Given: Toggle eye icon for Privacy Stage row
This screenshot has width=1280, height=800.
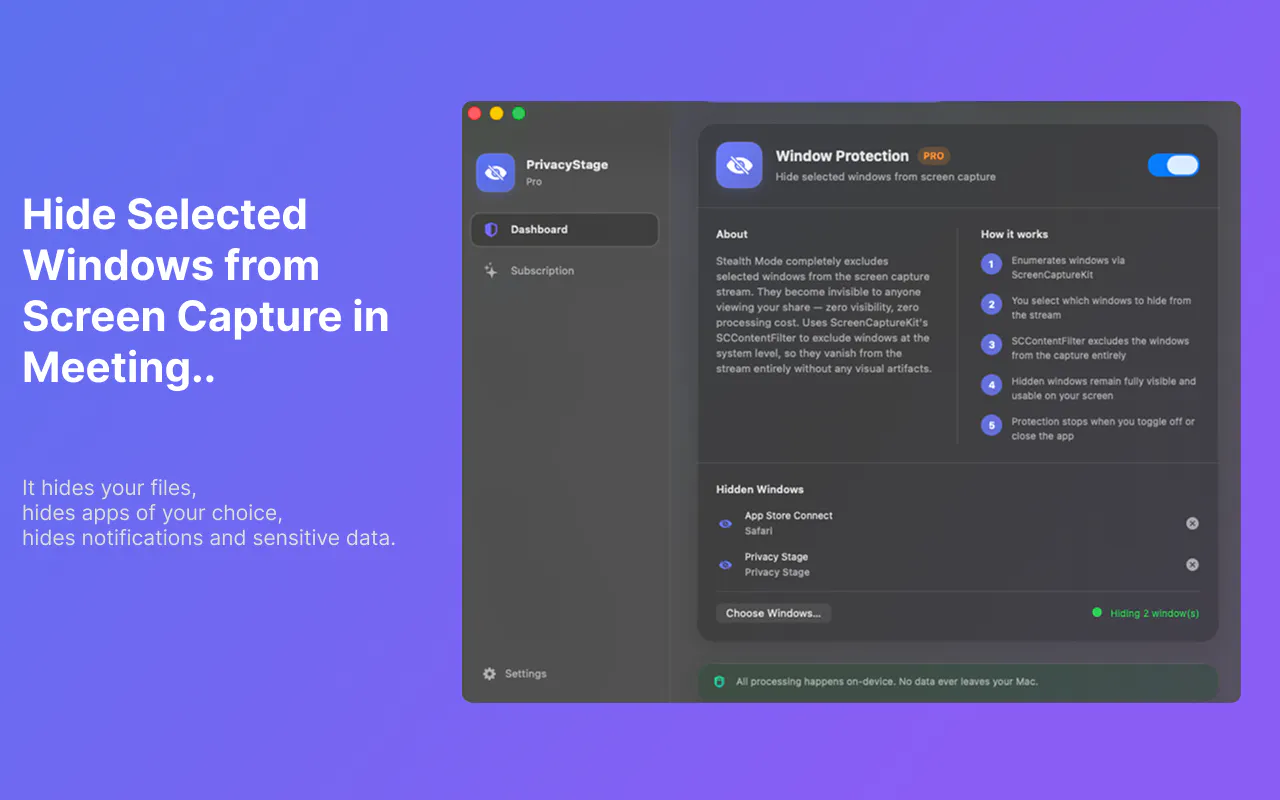Looking at the screenshot, I should (725, 565).
